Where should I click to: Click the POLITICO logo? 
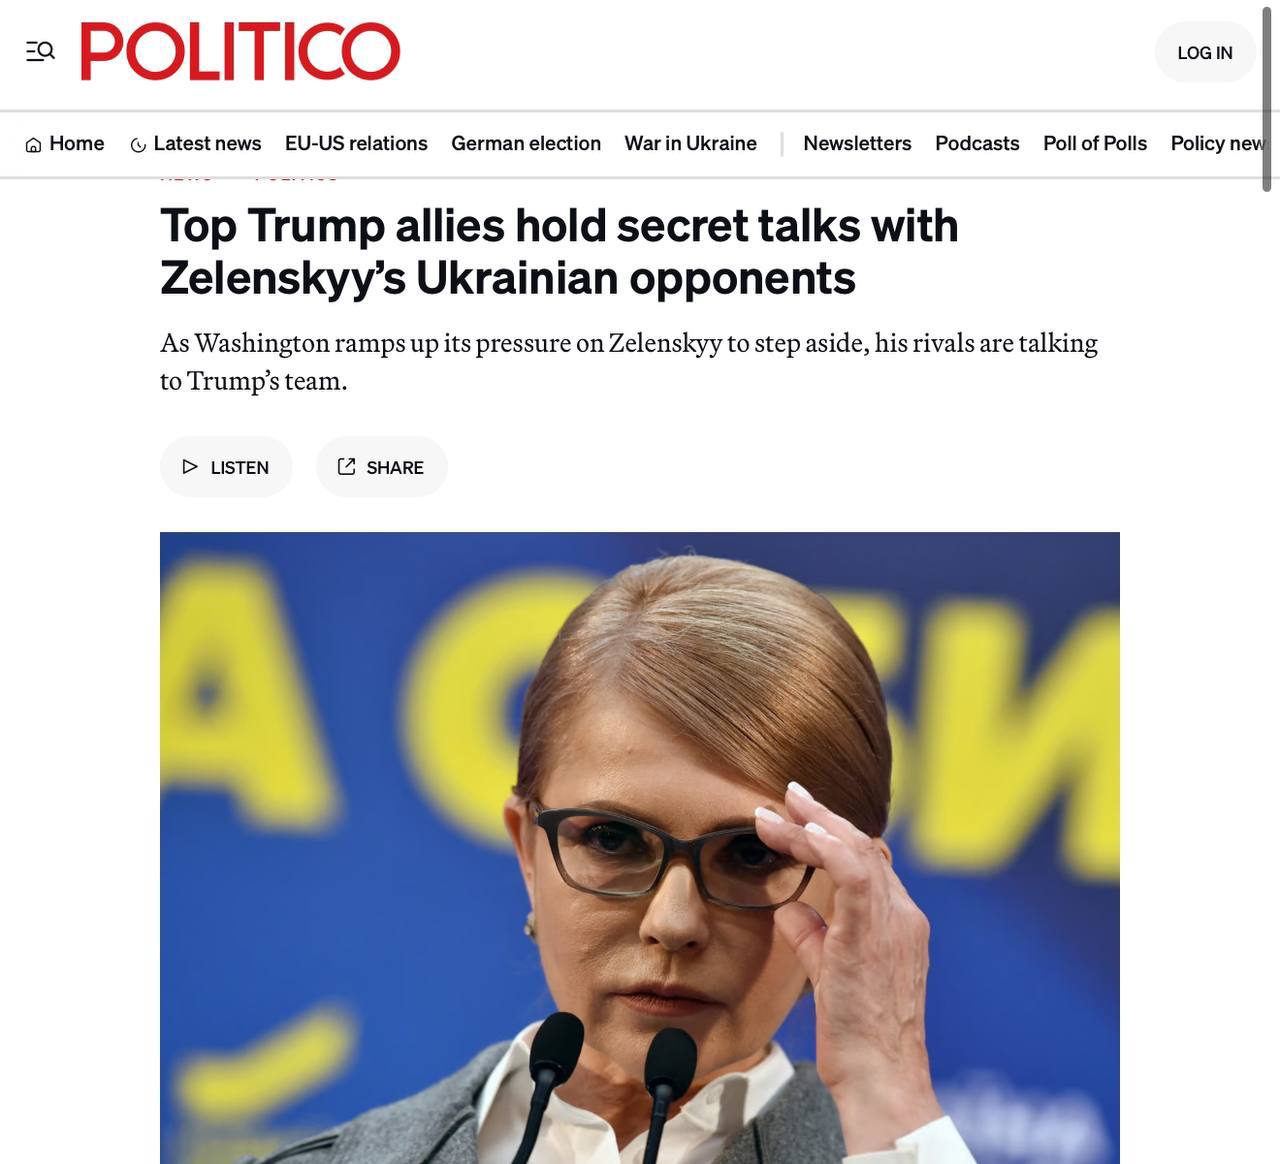240,52
